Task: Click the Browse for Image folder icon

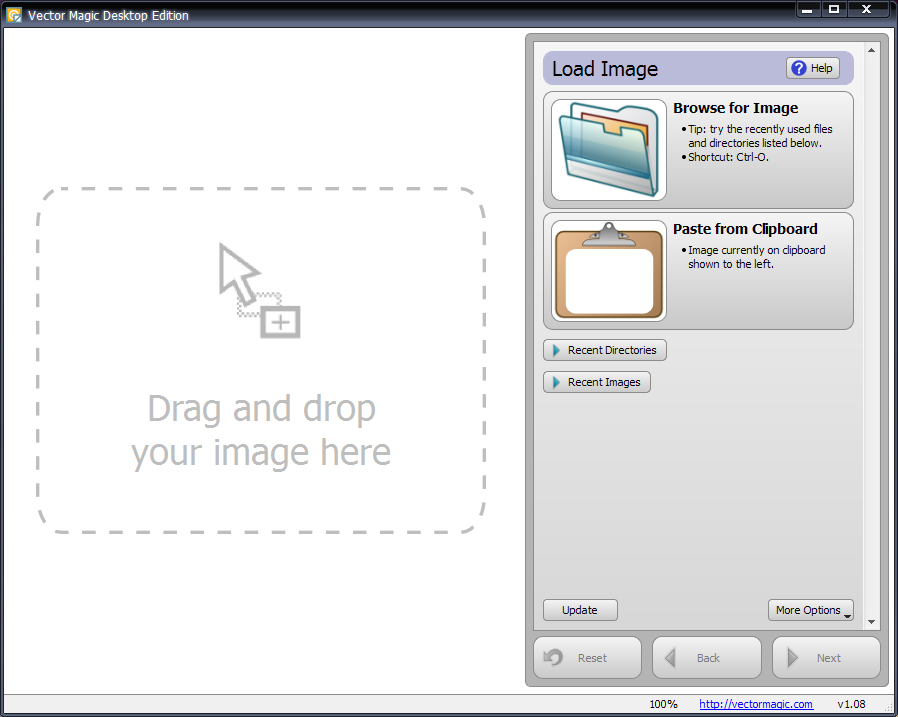Action: click(x=609, y=150)
